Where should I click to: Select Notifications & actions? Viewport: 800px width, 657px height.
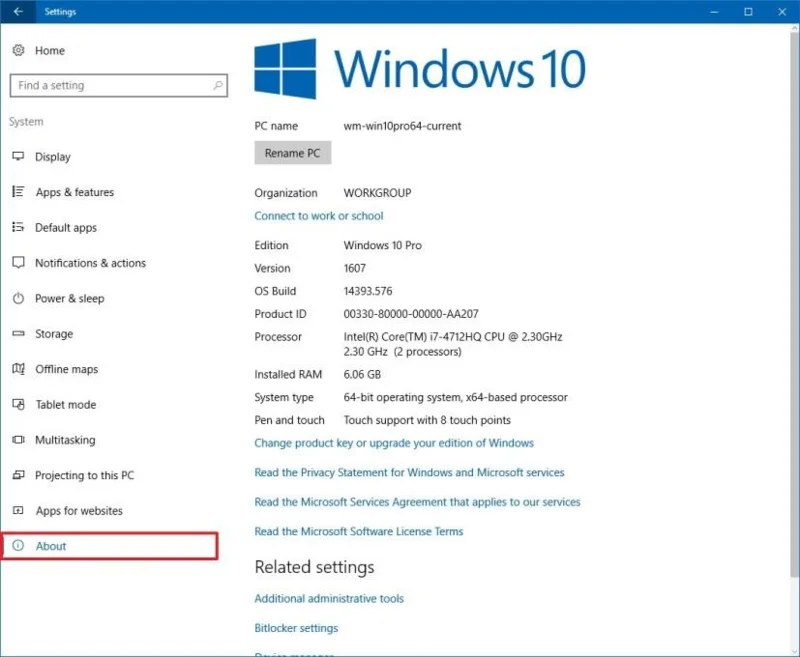point(90,263)
